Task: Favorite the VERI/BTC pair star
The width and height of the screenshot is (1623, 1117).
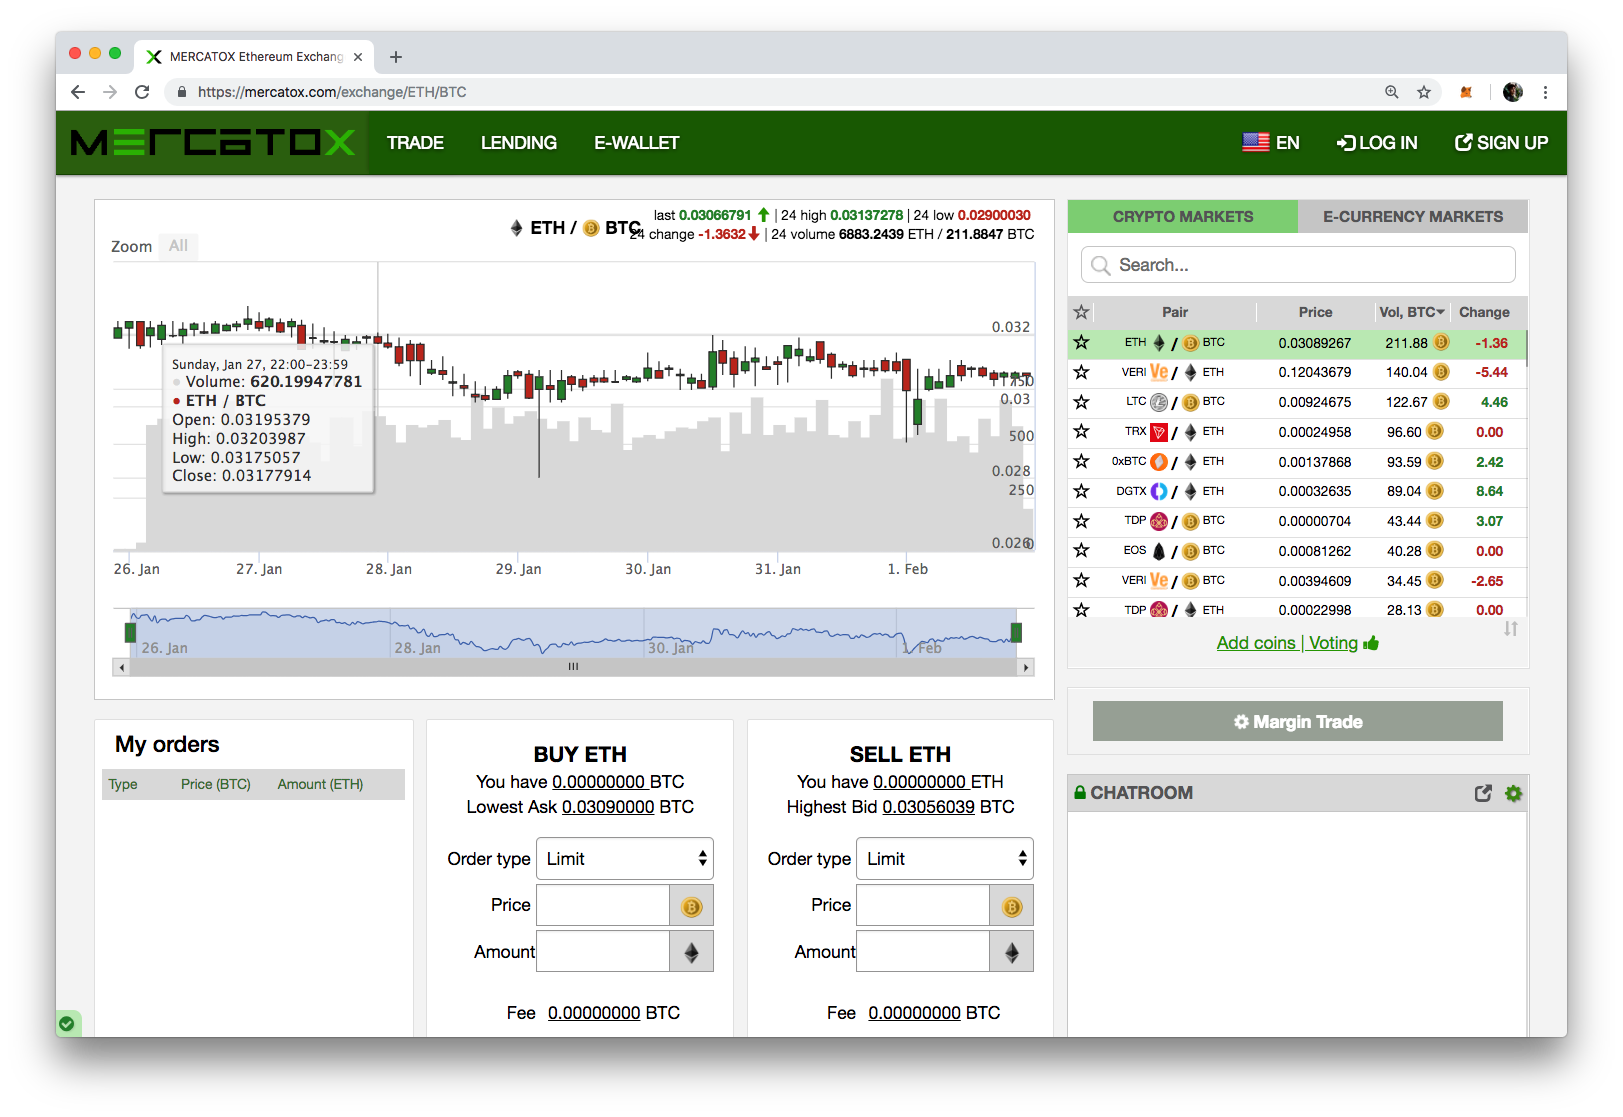Action: [1081, 580]
